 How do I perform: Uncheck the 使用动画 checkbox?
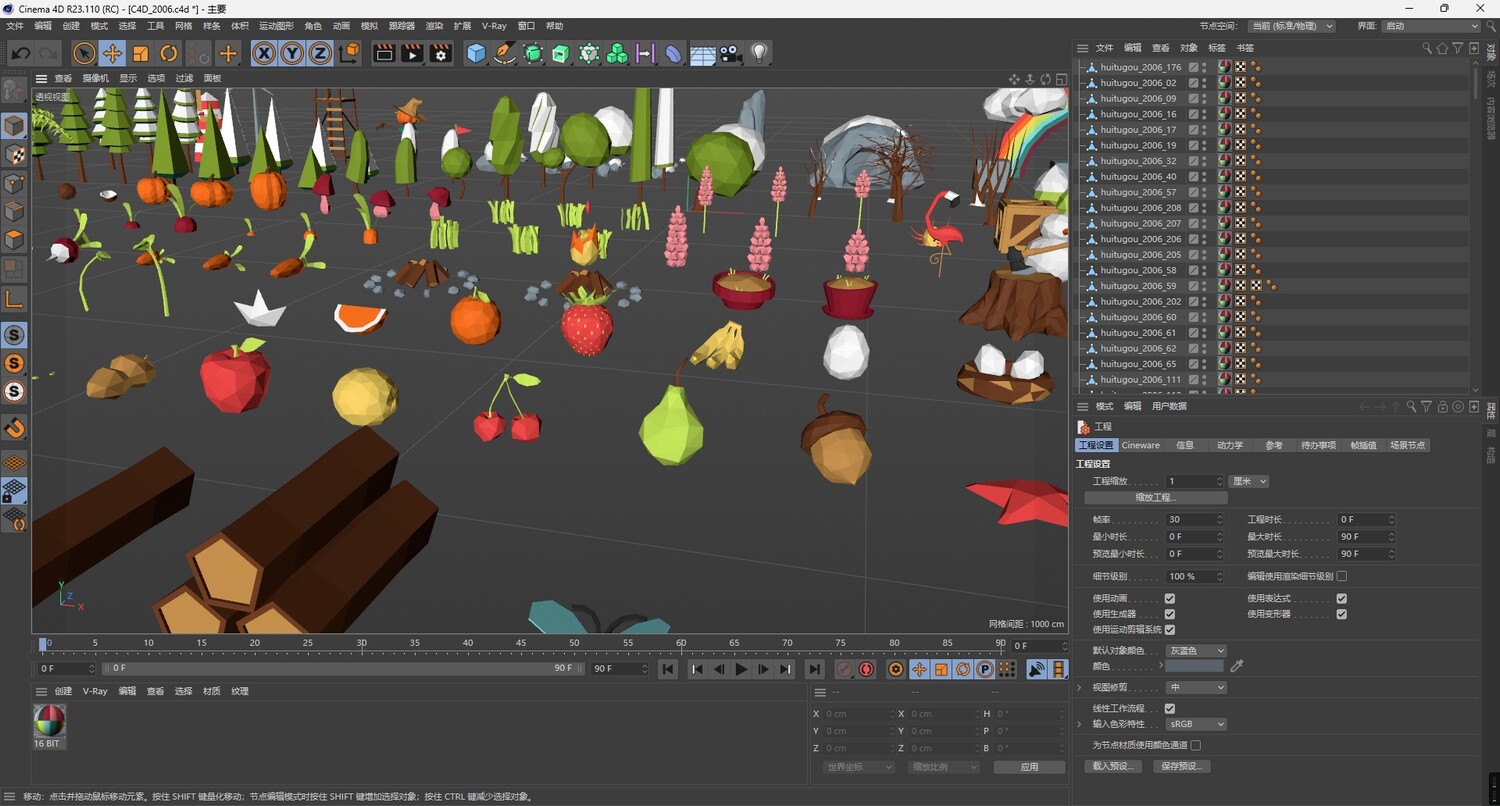pos(1170,599)
